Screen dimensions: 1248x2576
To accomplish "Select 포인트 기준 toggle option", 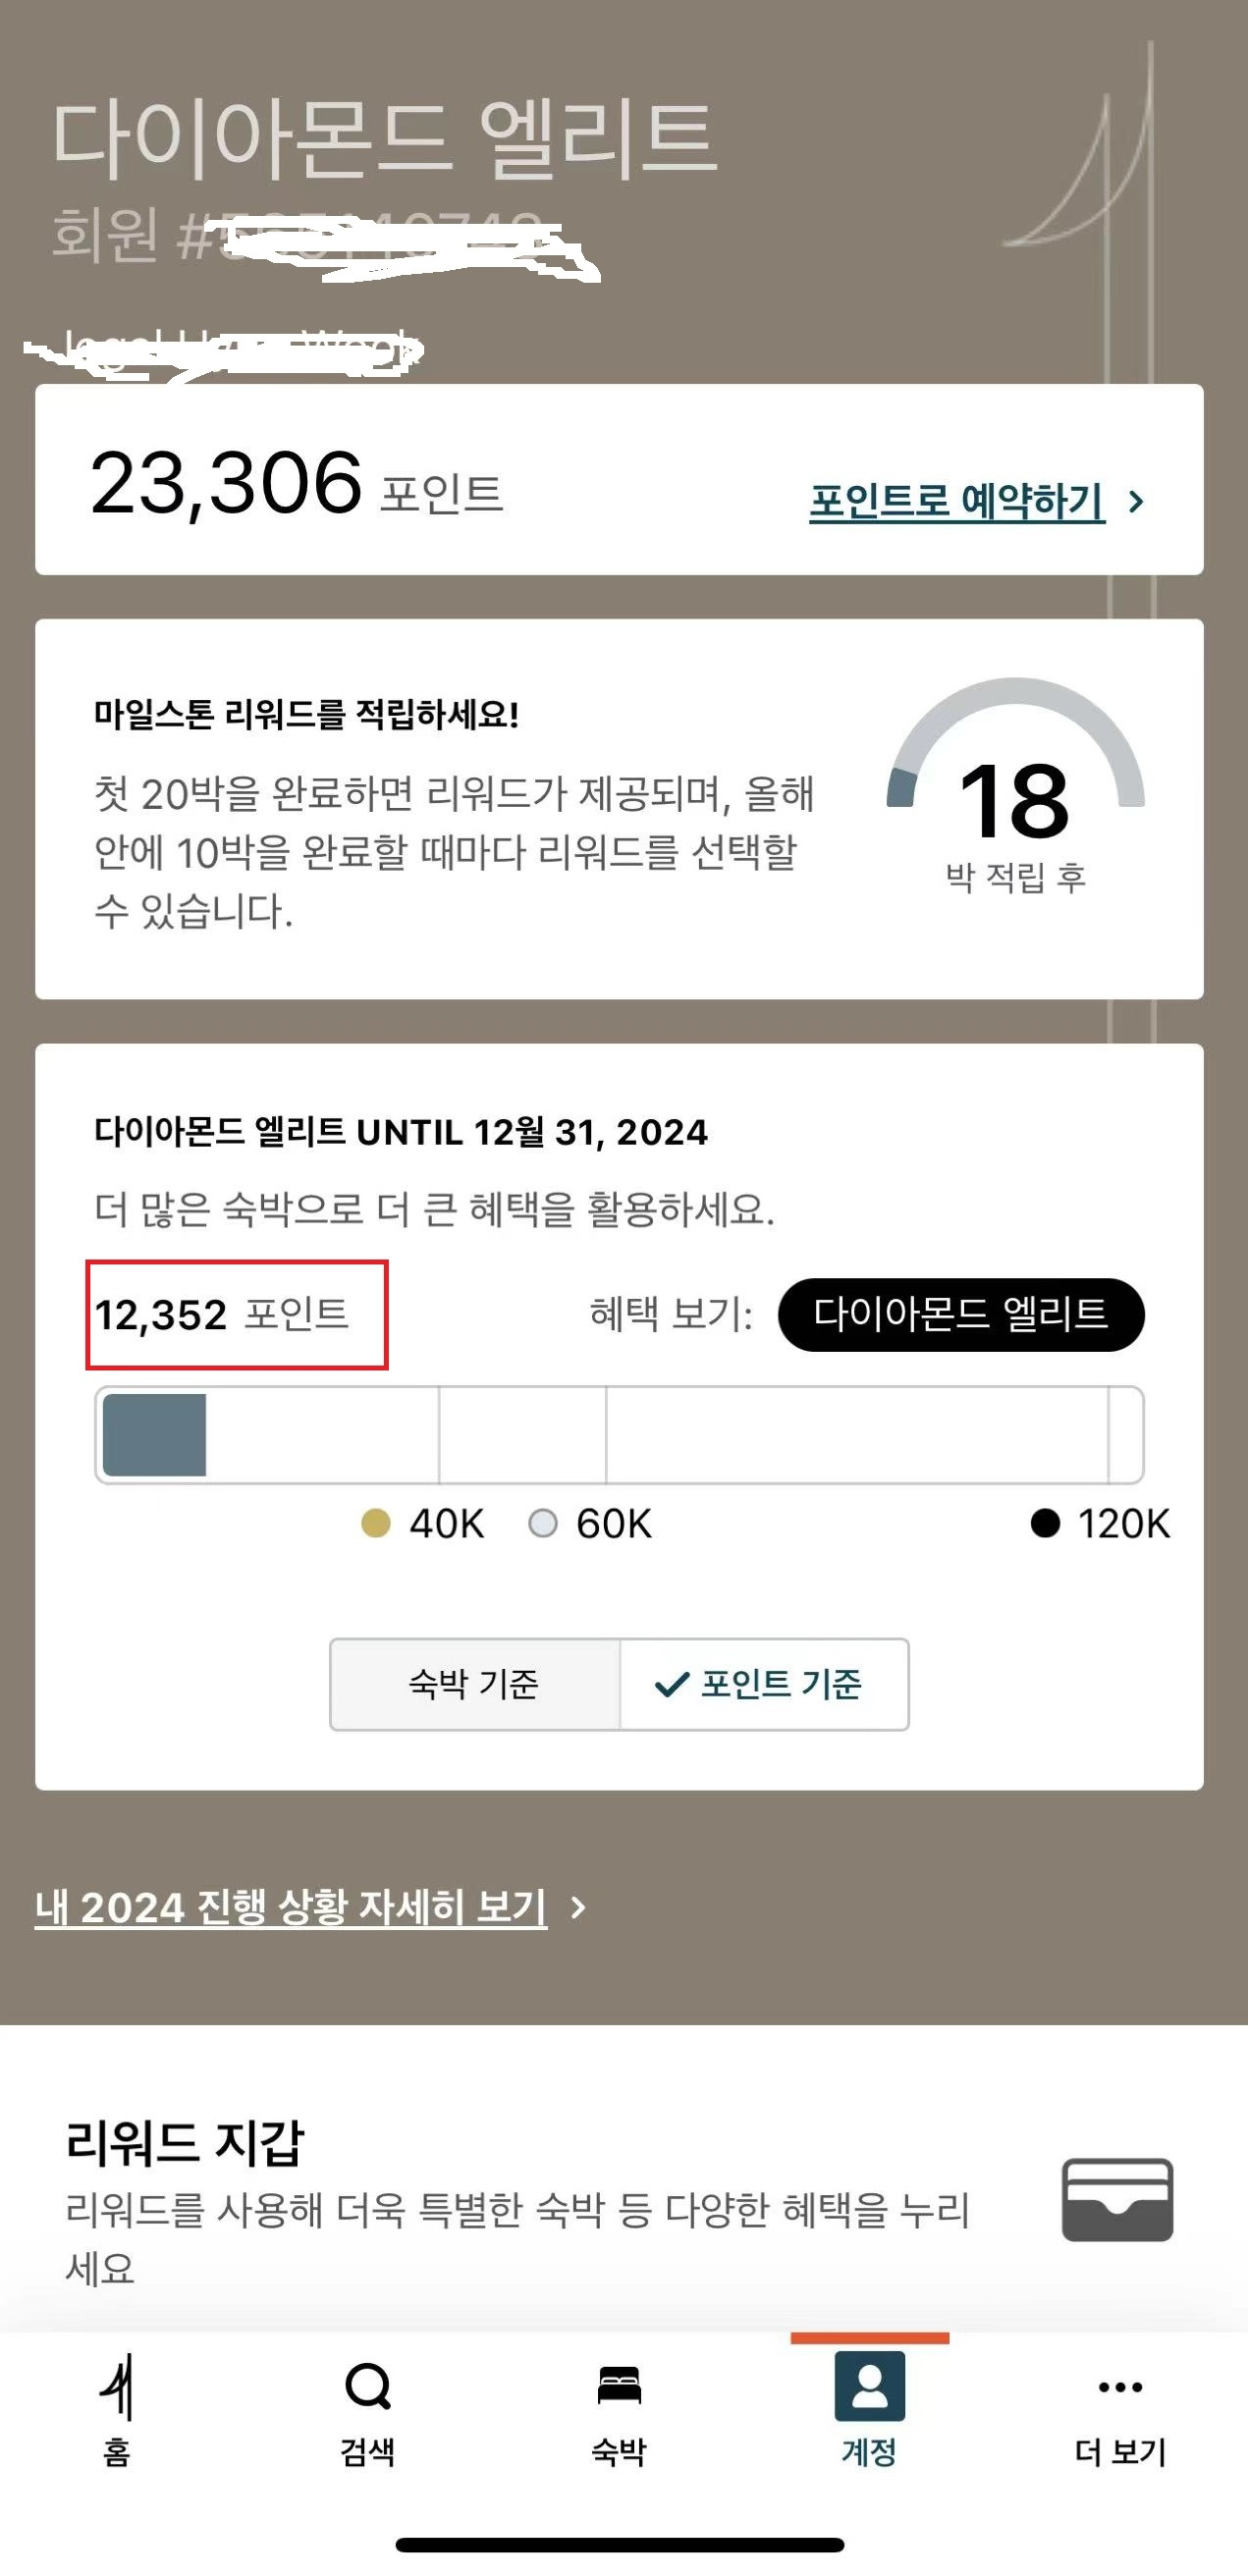I will click(764, 1684).
